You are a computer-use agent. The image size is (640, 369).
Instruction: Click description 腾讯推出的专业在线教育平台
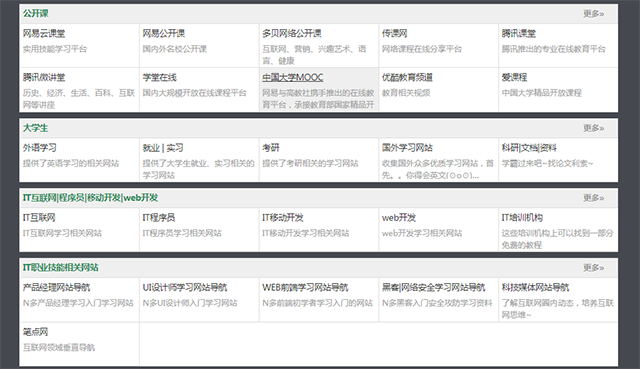(x=553, y=49)
